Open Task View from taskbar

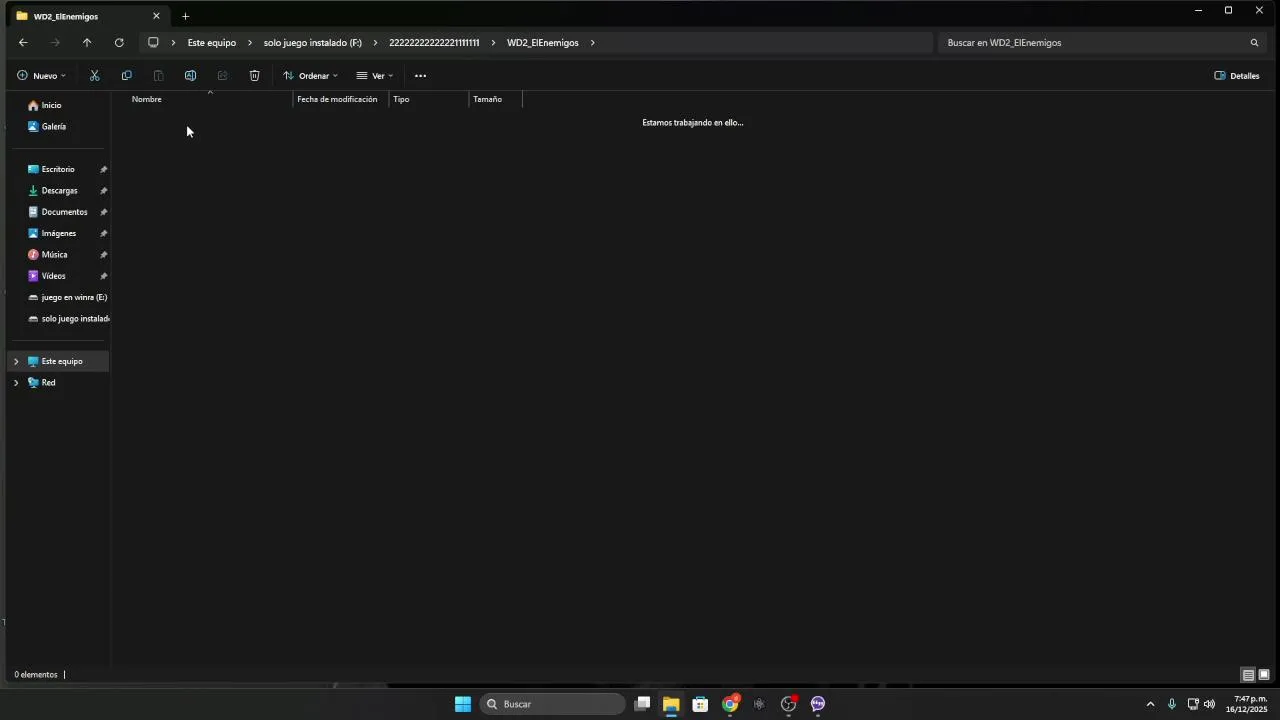(x=643, y=704)
